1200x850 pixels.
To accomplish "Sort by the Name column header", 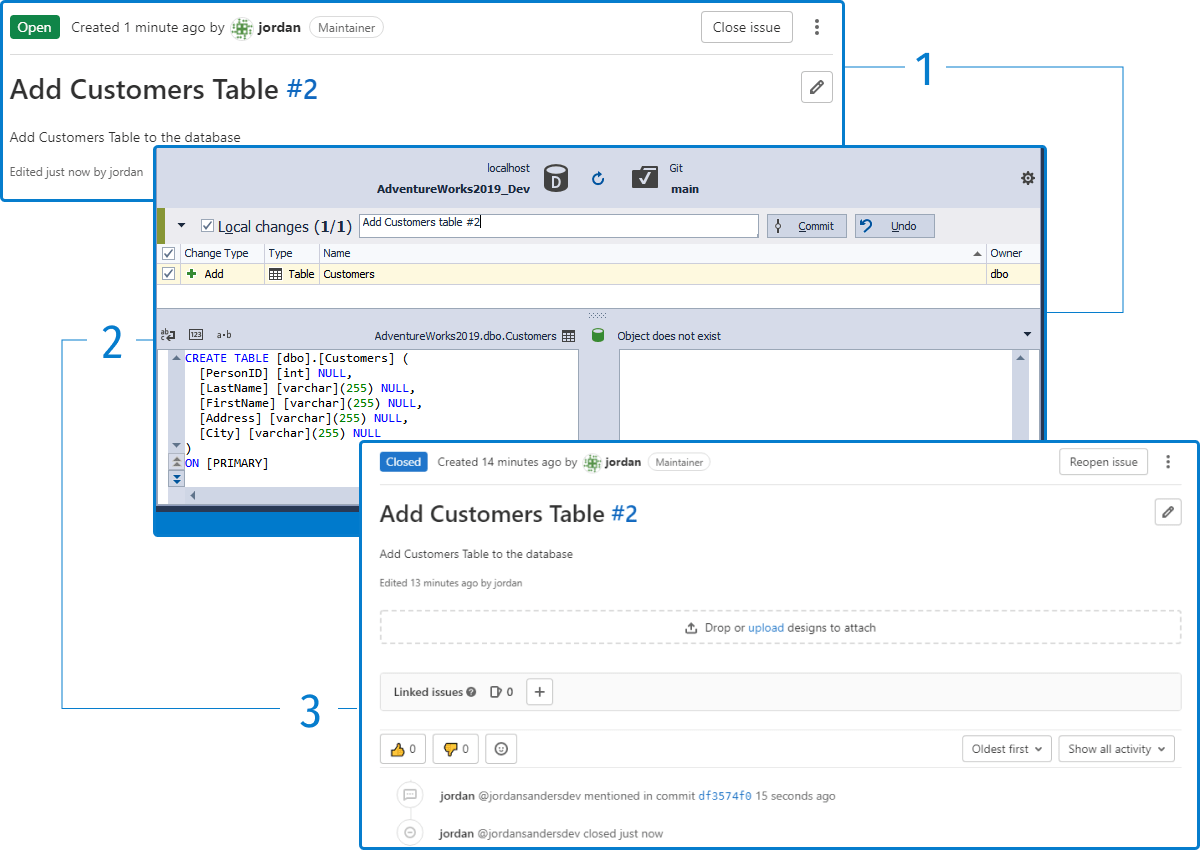I will click(x=652, y=253).
